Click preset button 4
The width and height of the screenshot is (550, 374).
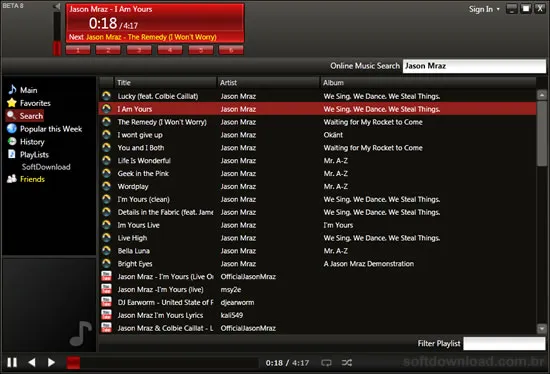pos(170,50)
